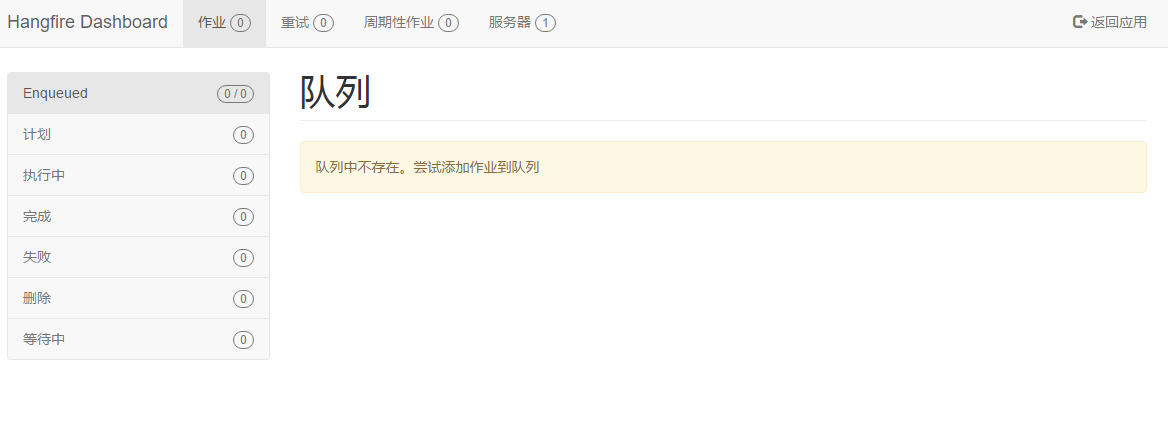Open the 计划 jobs list

pyautogui.click(x=139, y=135)
